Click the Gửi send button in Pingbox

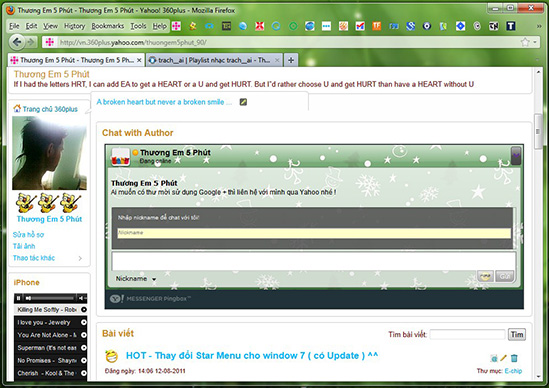pos(505,276)
